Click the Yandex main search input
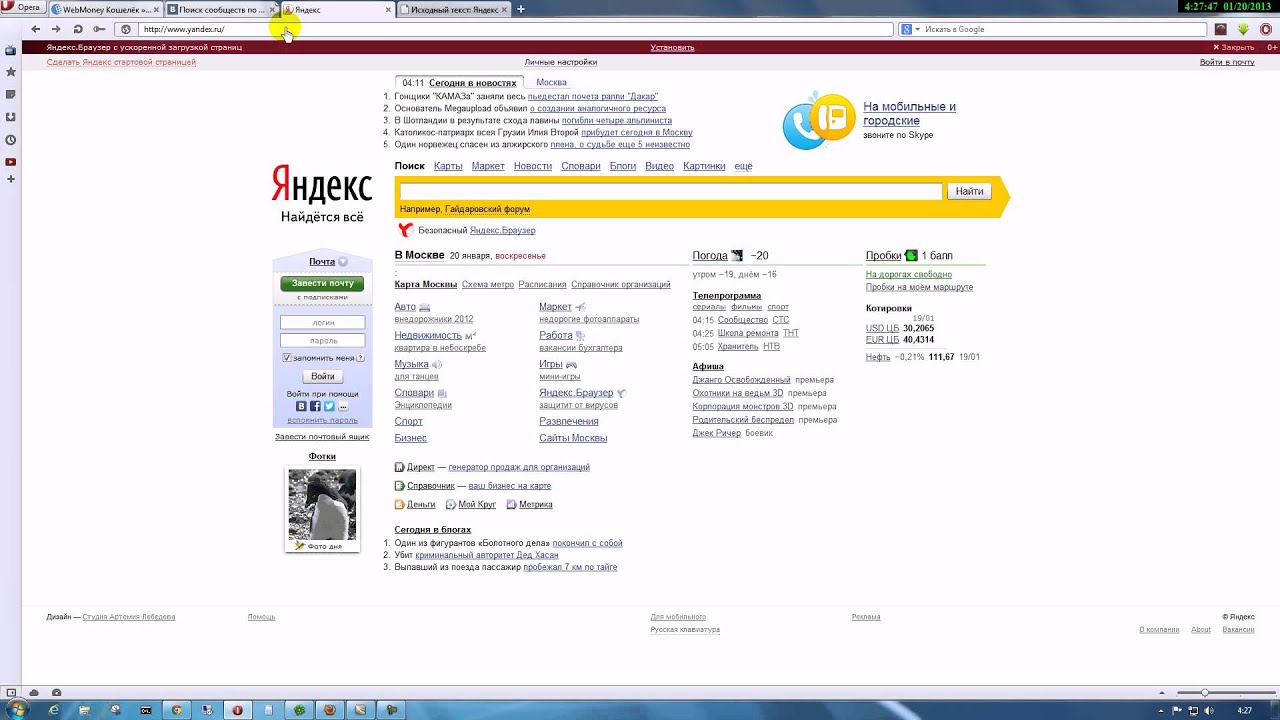 [671, 191]
